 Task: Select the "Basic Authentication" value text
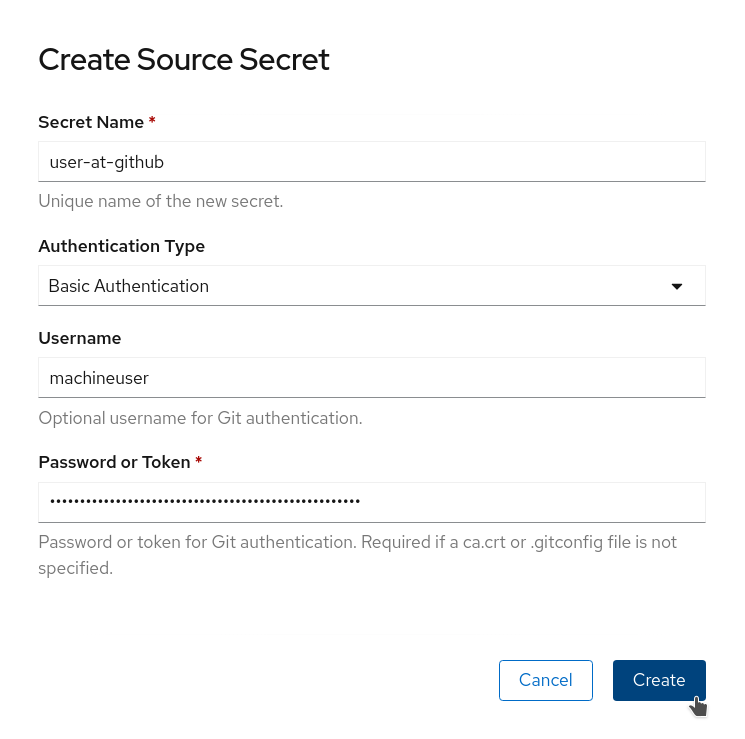pyautogui.click(x=129, y=286)
